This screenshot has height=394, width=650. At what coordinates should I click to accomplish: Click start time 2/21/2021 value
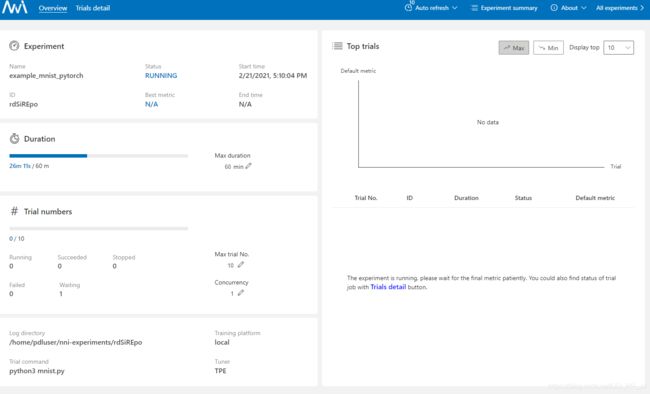tap(273, 75)
